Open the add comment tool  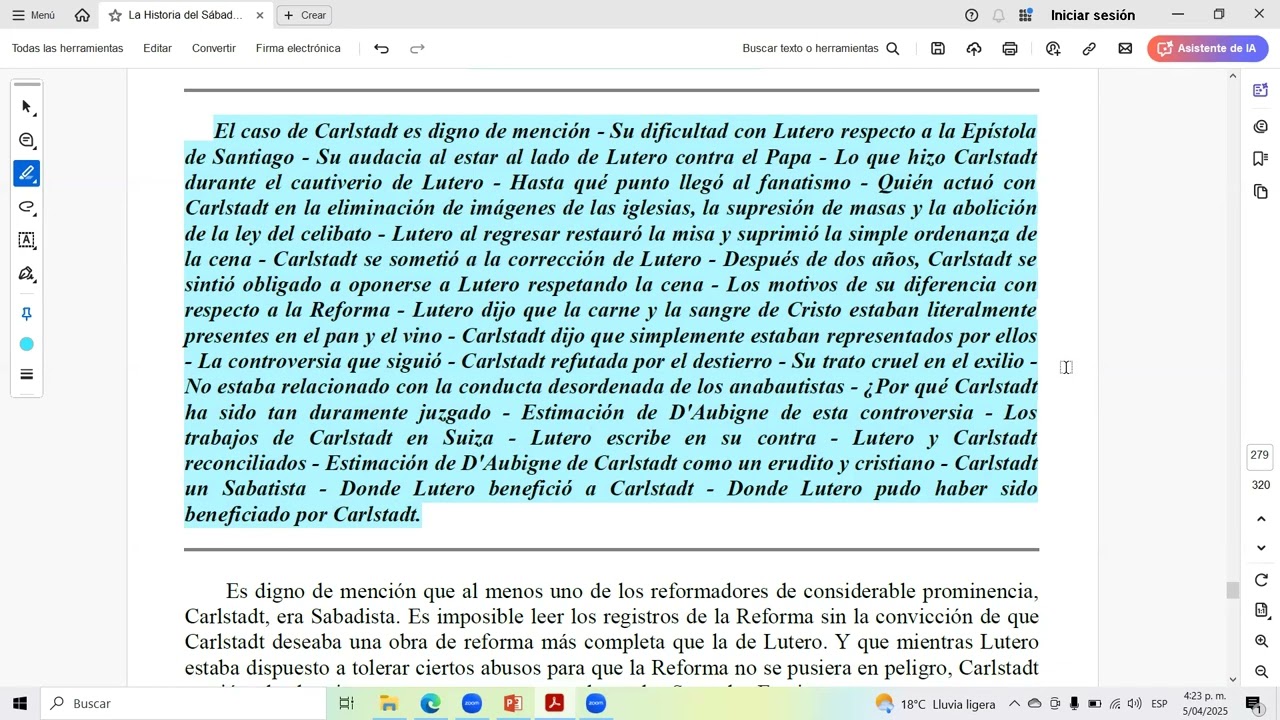27,141
